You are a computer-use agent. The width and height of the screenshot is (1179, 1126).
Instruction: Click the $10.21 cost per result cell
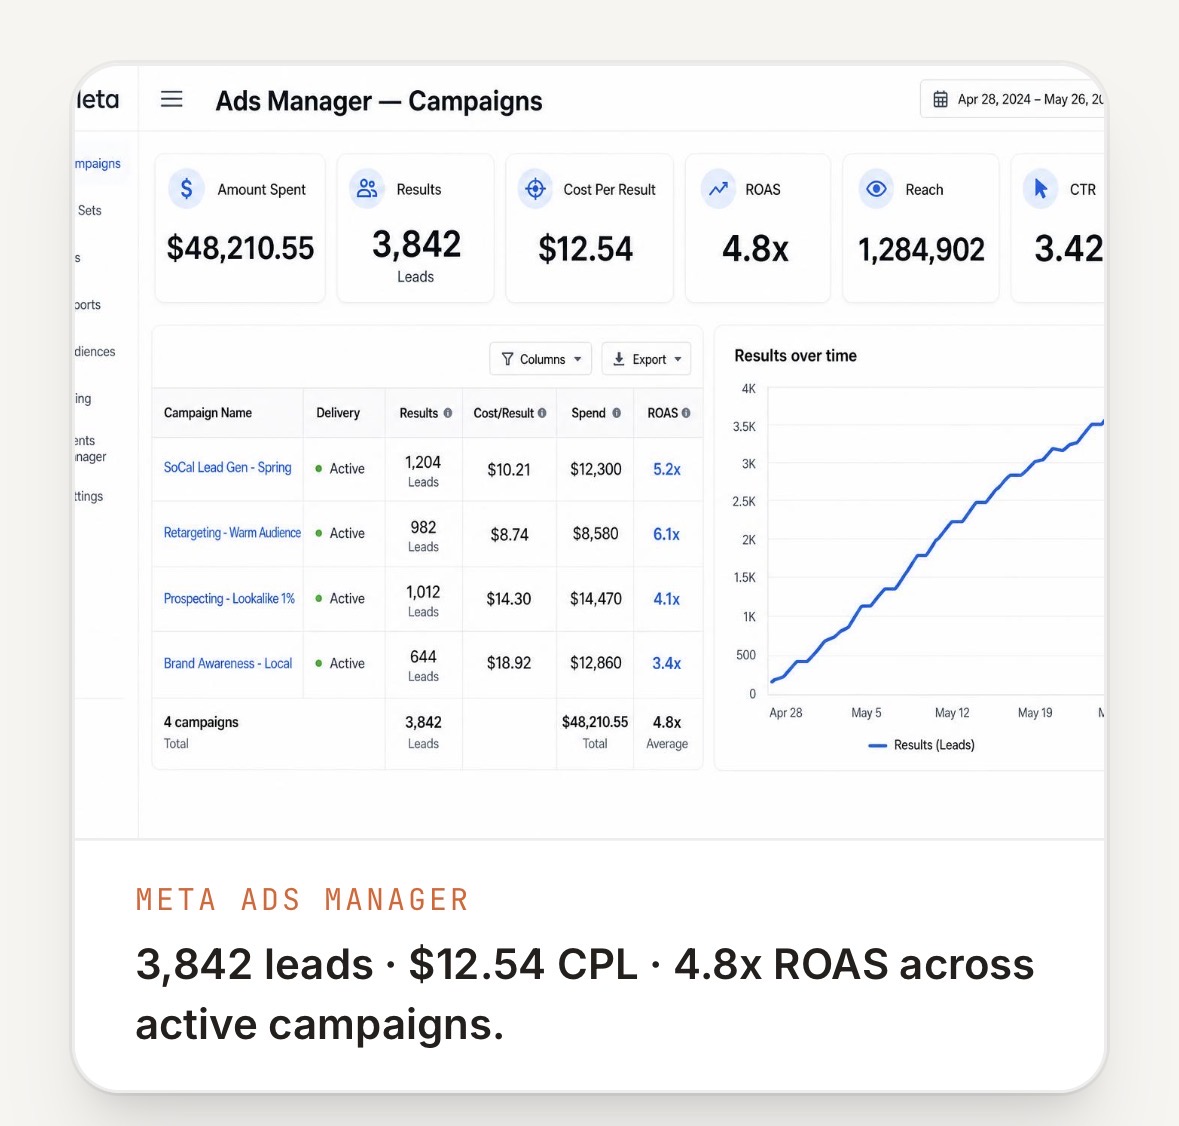tap(508, 470)
